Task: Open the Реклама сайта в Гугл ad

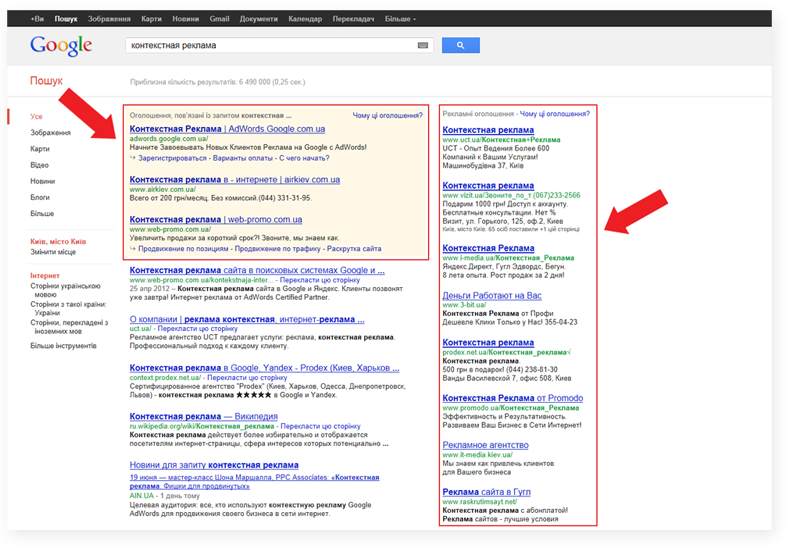Action: click(x=486, y=491)
